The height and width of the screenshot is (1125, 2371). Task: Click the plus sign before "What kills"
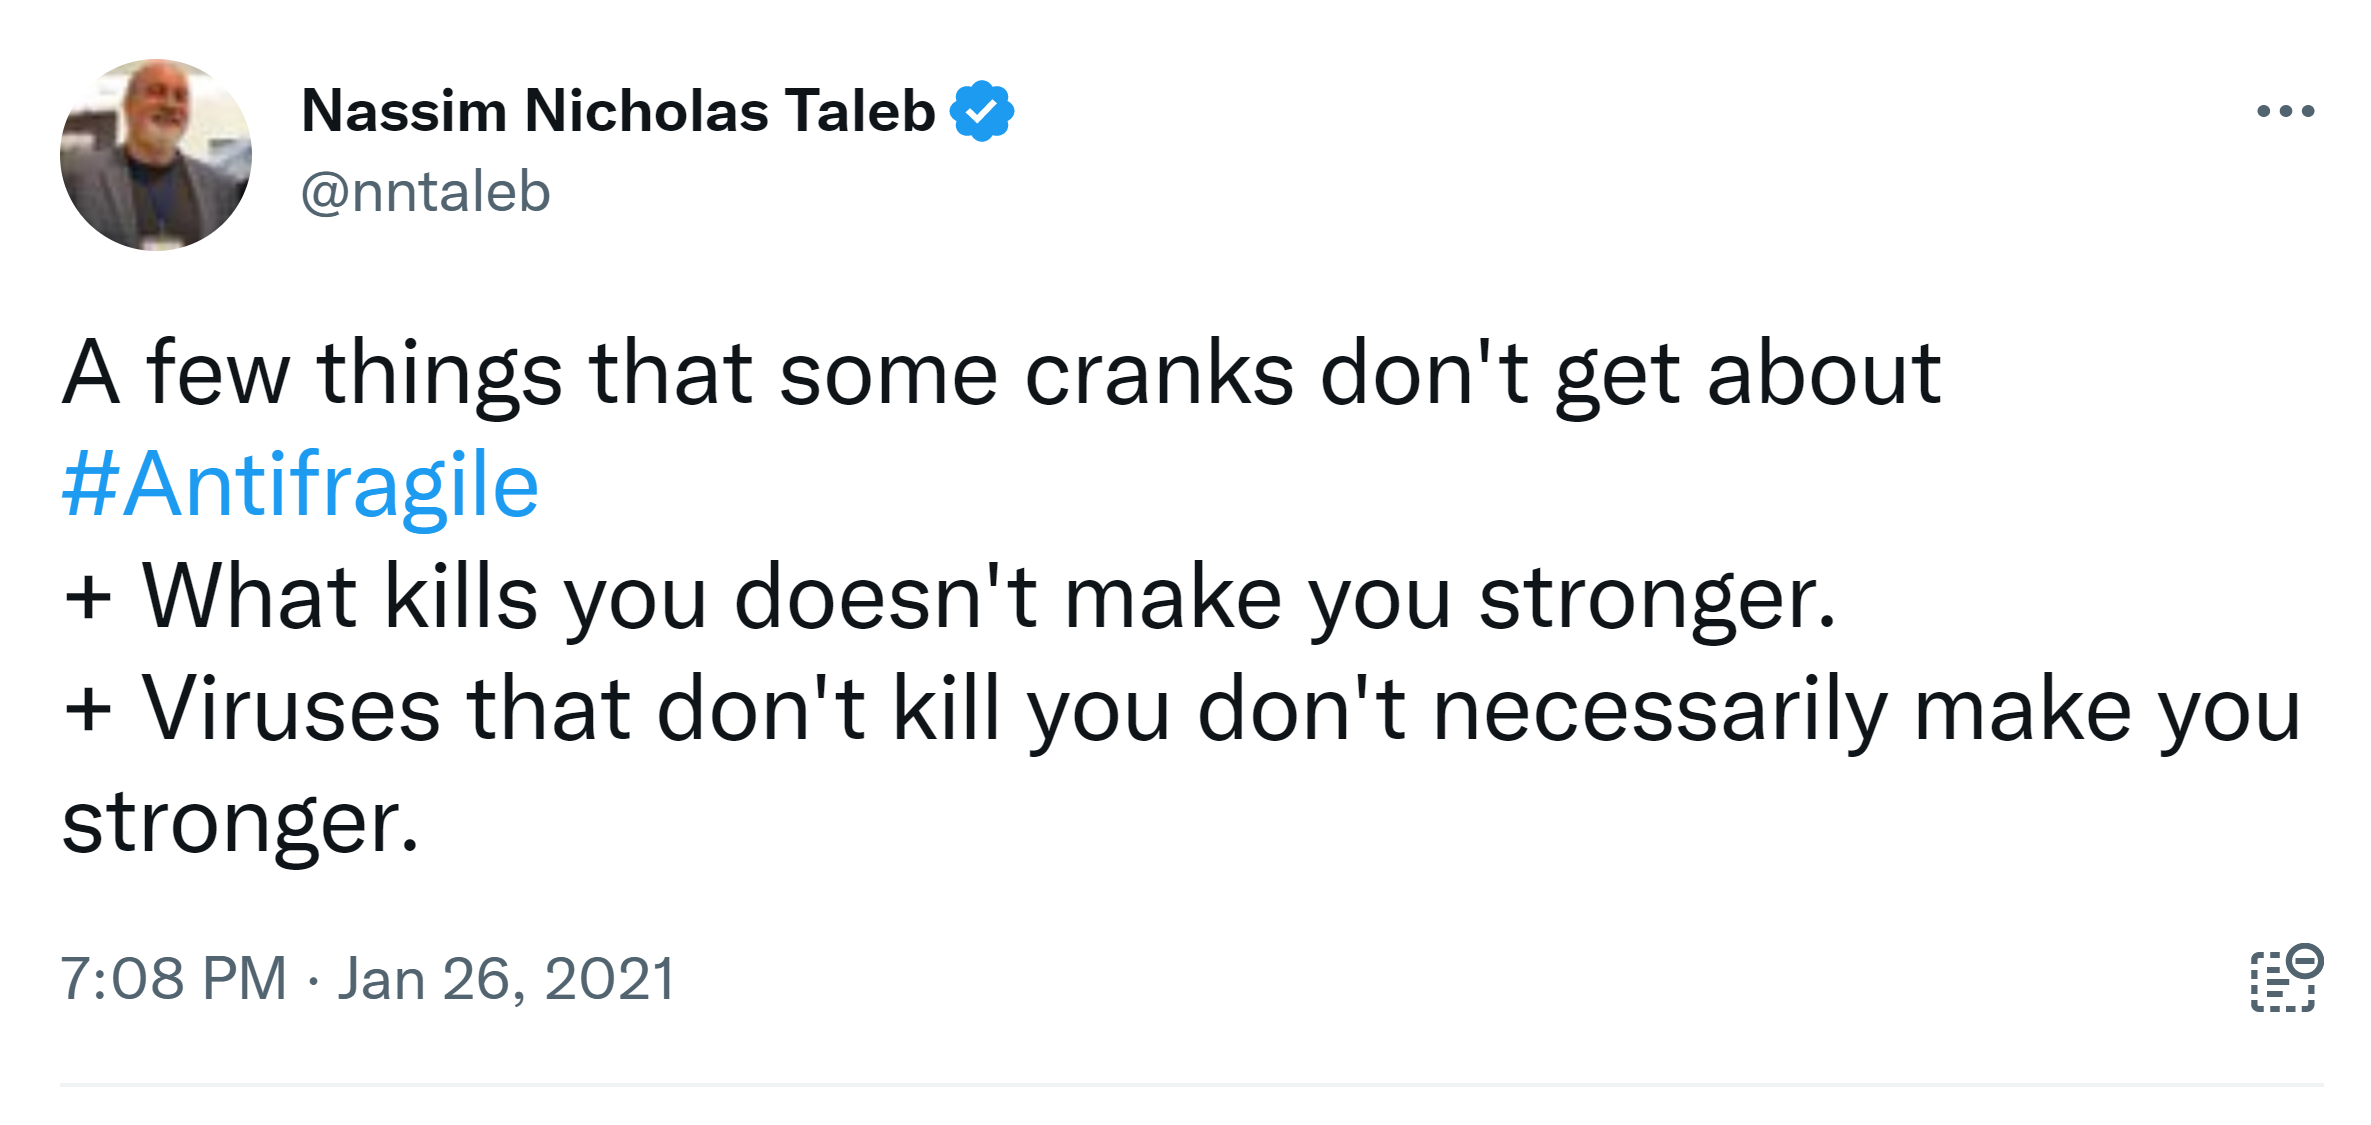pos(88,598)
